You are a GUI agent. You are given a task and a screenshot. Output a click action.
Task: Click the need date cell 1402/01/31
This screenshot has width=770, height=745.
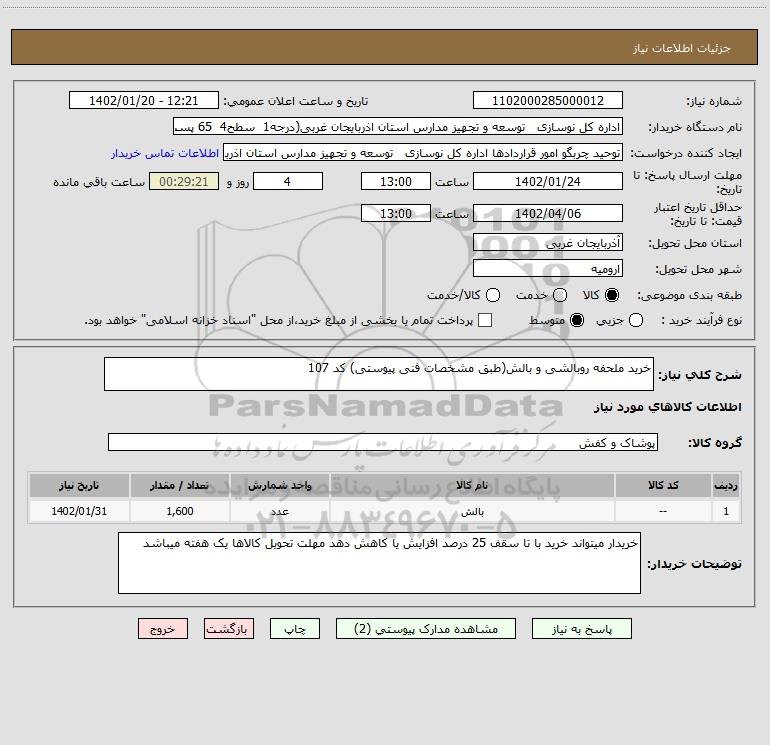coord(79,511)
